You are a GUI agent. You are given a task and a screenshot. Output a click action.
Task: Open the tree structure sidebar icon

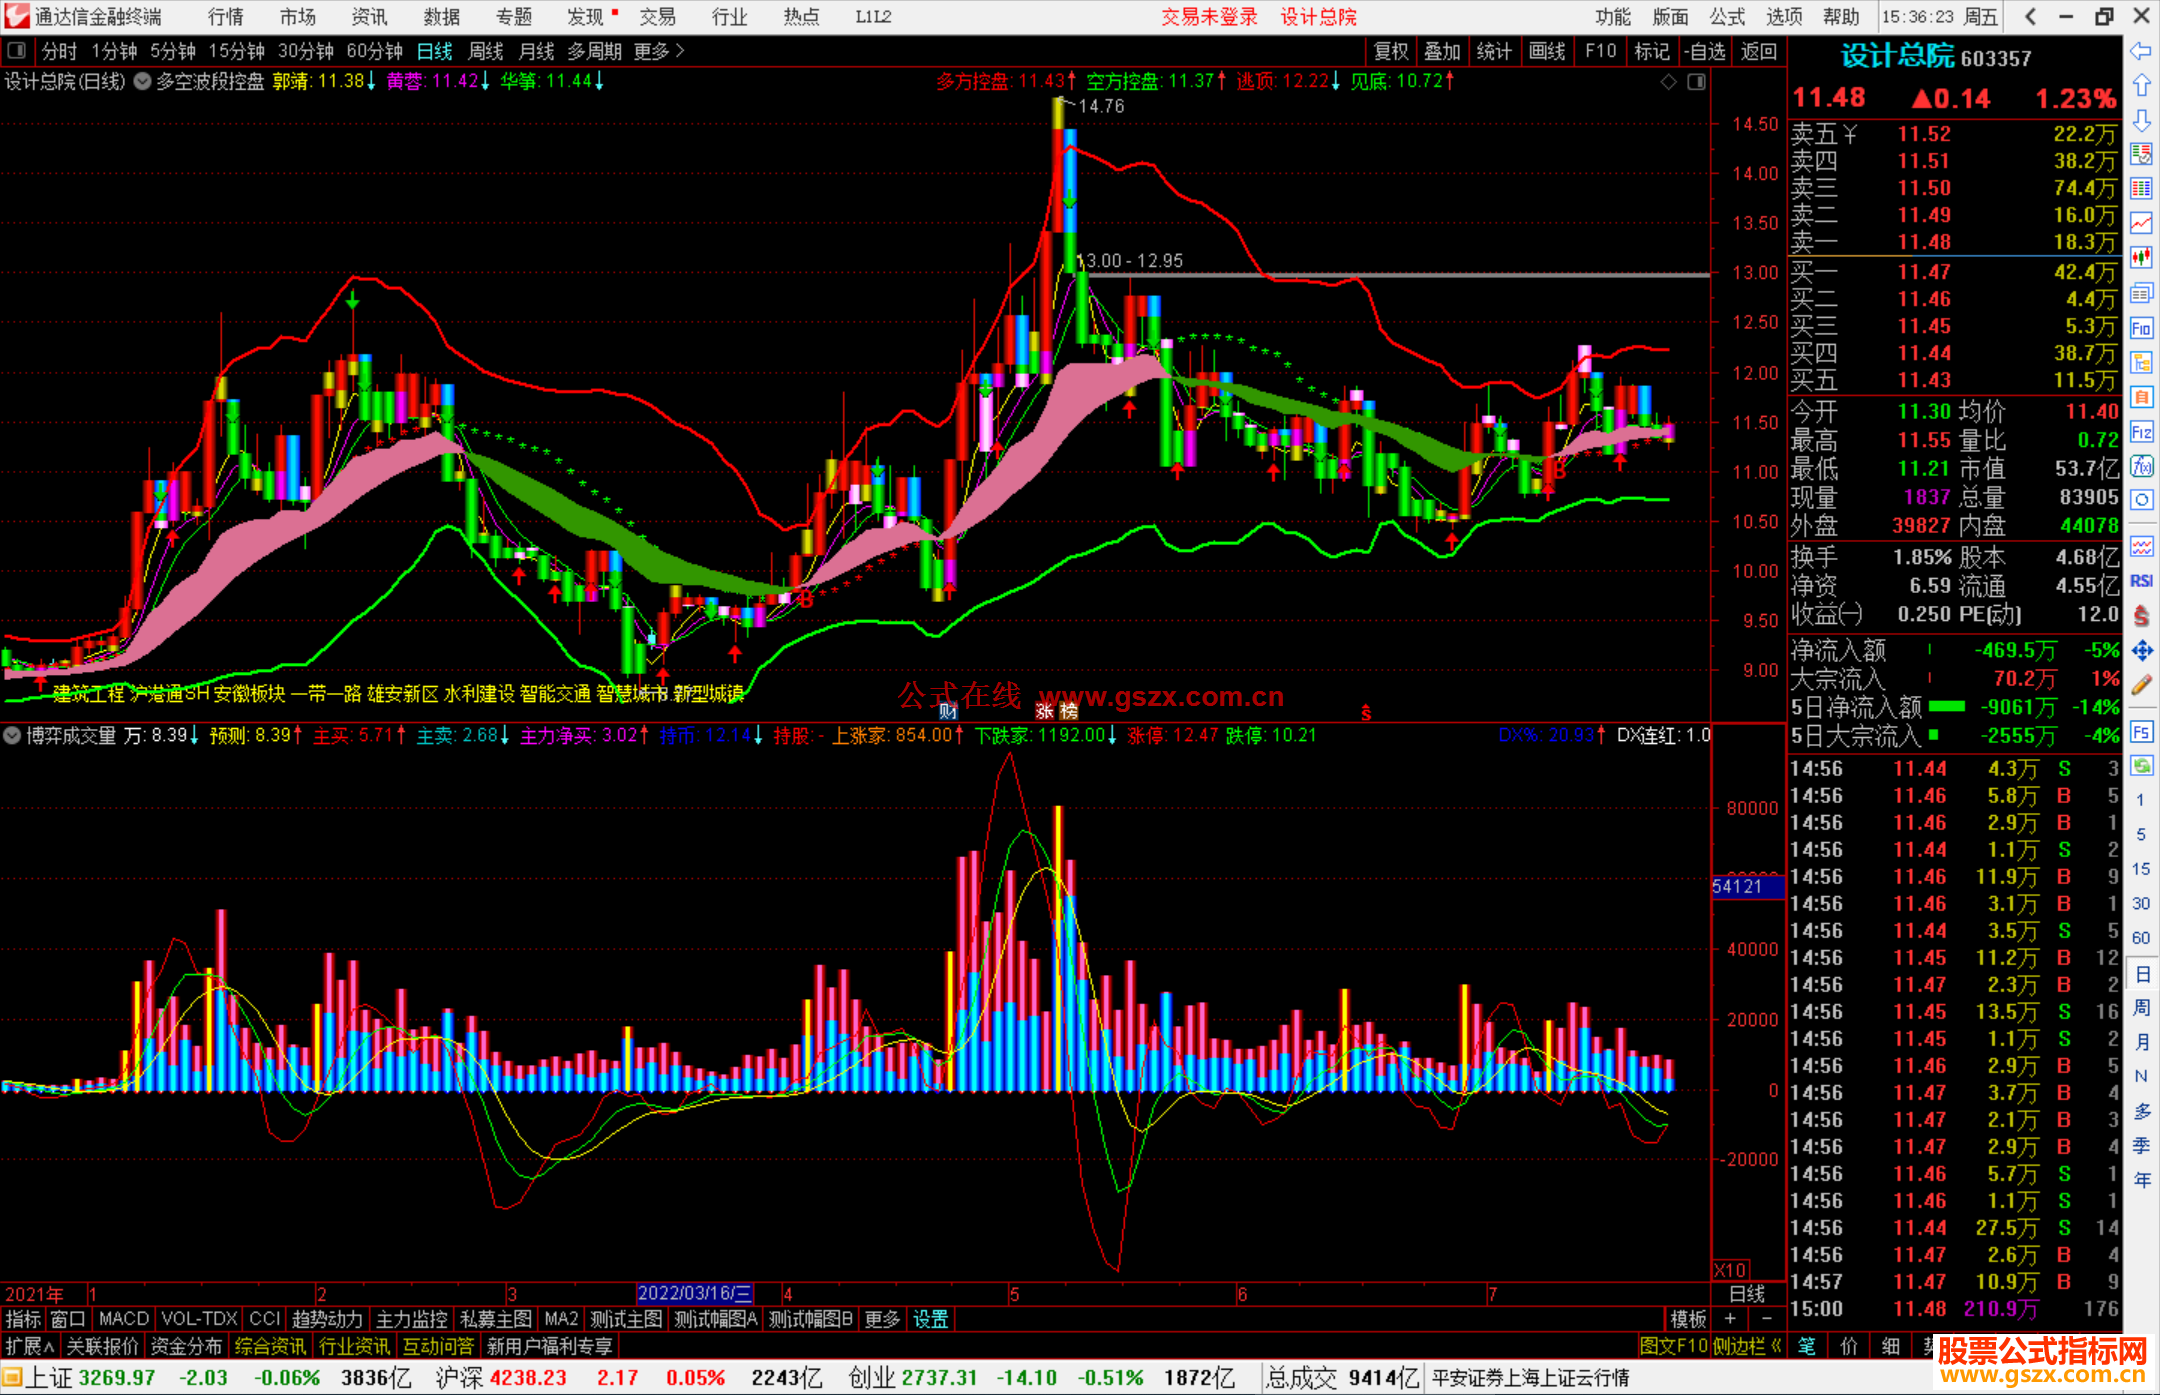[2141, 362]
